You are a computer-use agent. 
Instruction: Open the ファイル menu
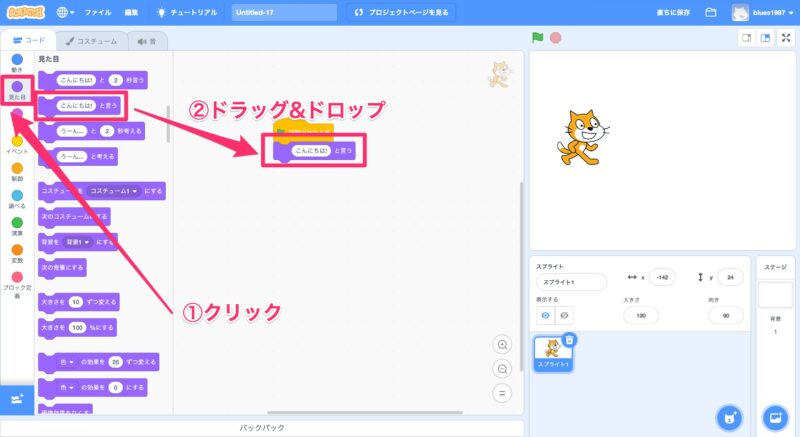click(98, 13)
